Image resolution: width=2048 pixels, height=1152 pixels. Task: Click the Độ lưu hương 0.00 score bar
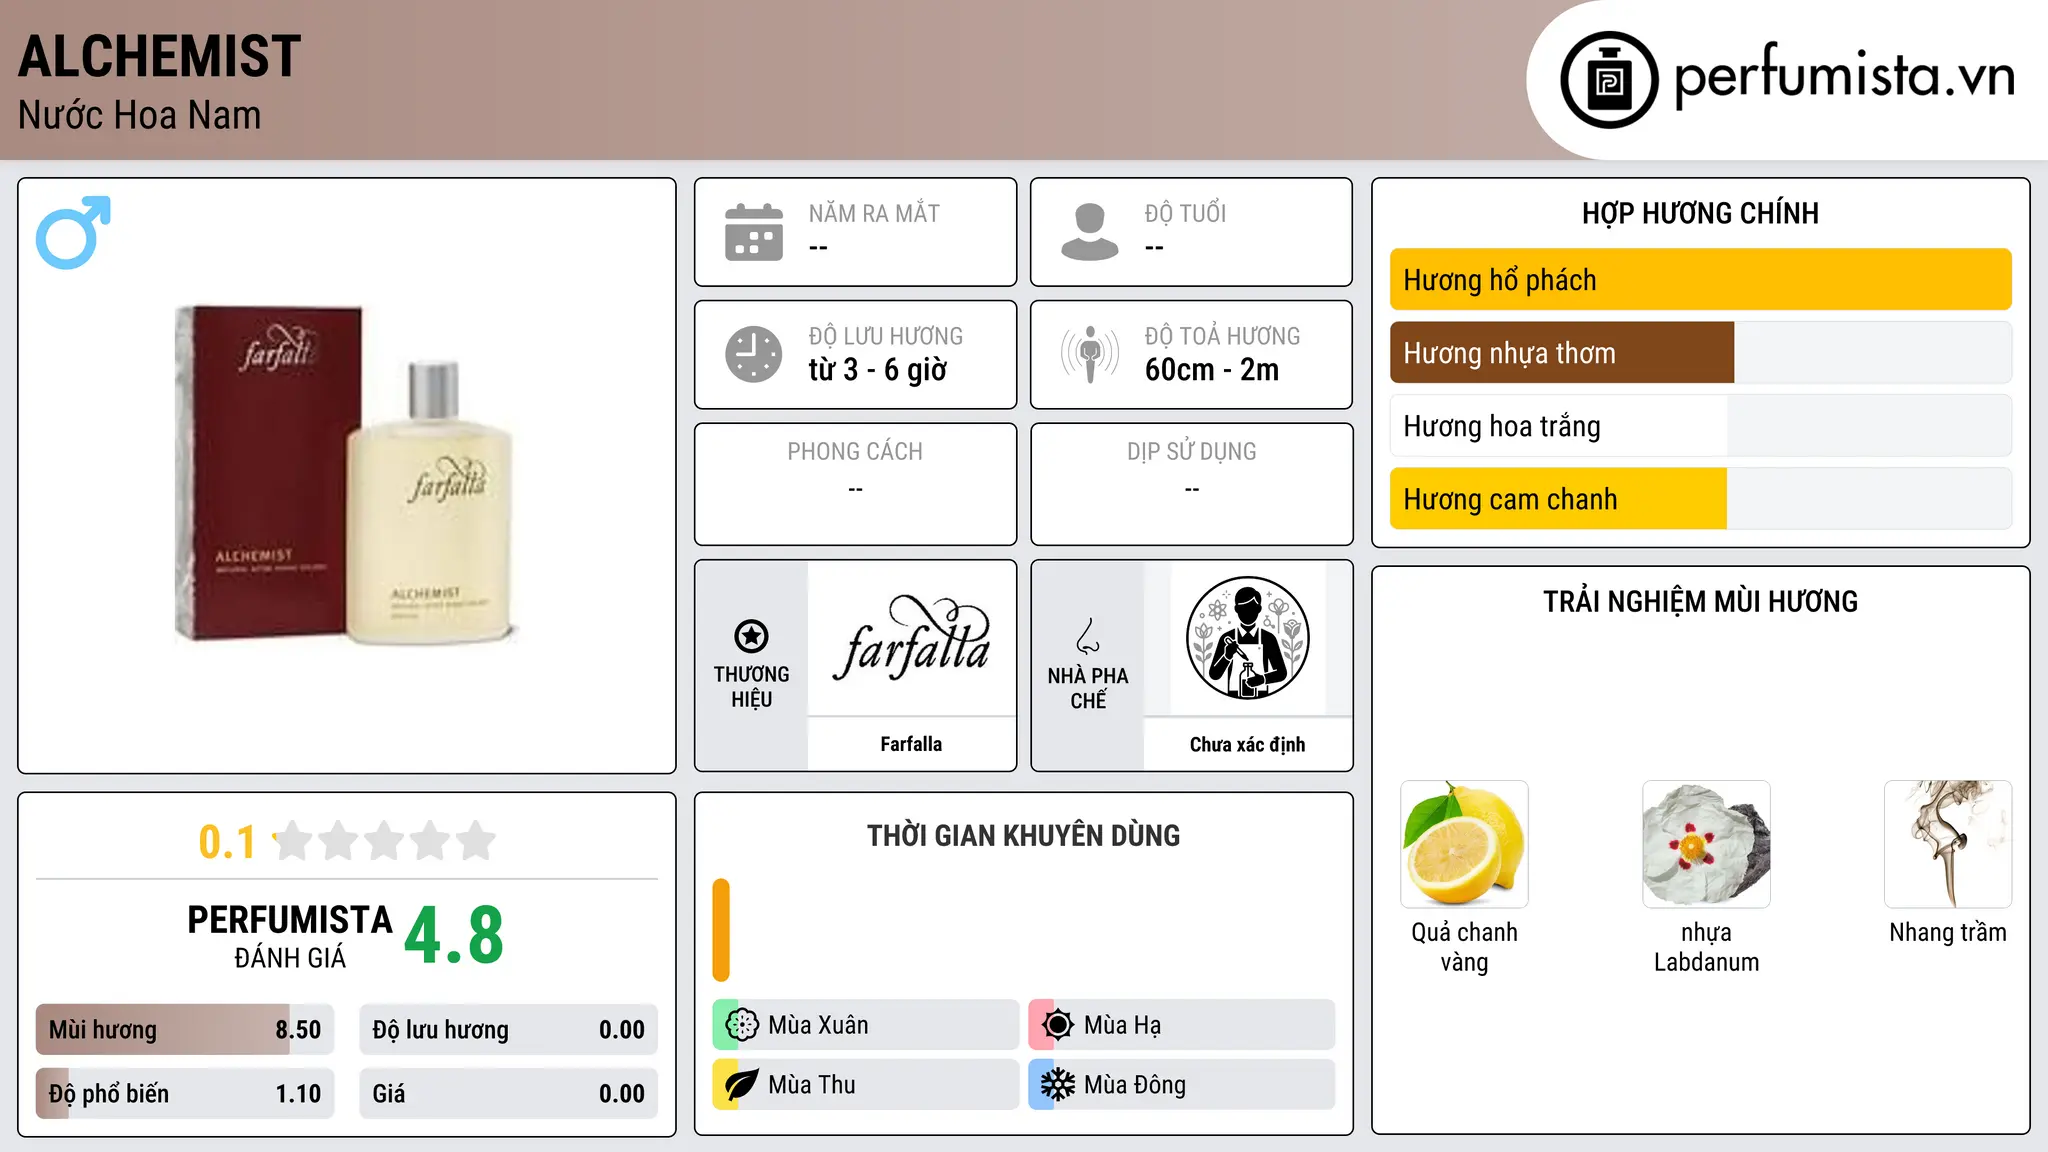pyautogui.click(x=508, y=1030)
